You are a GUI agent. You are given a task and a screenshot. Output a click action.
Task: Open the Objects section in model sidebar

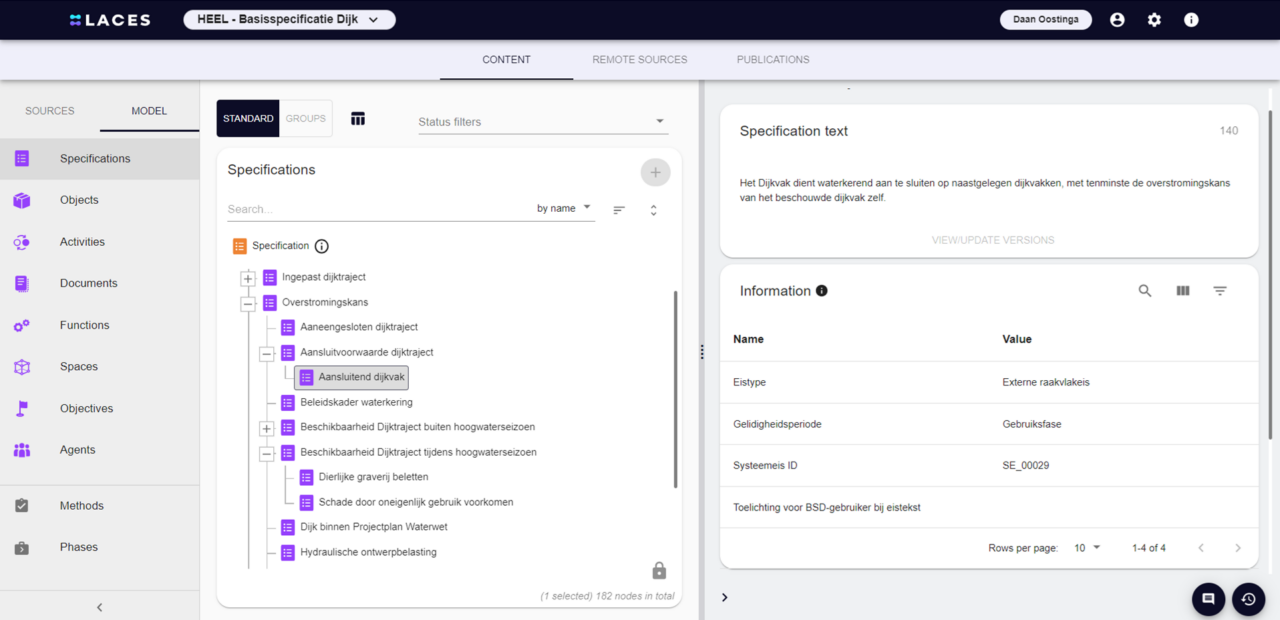click(x=79, y=200)
